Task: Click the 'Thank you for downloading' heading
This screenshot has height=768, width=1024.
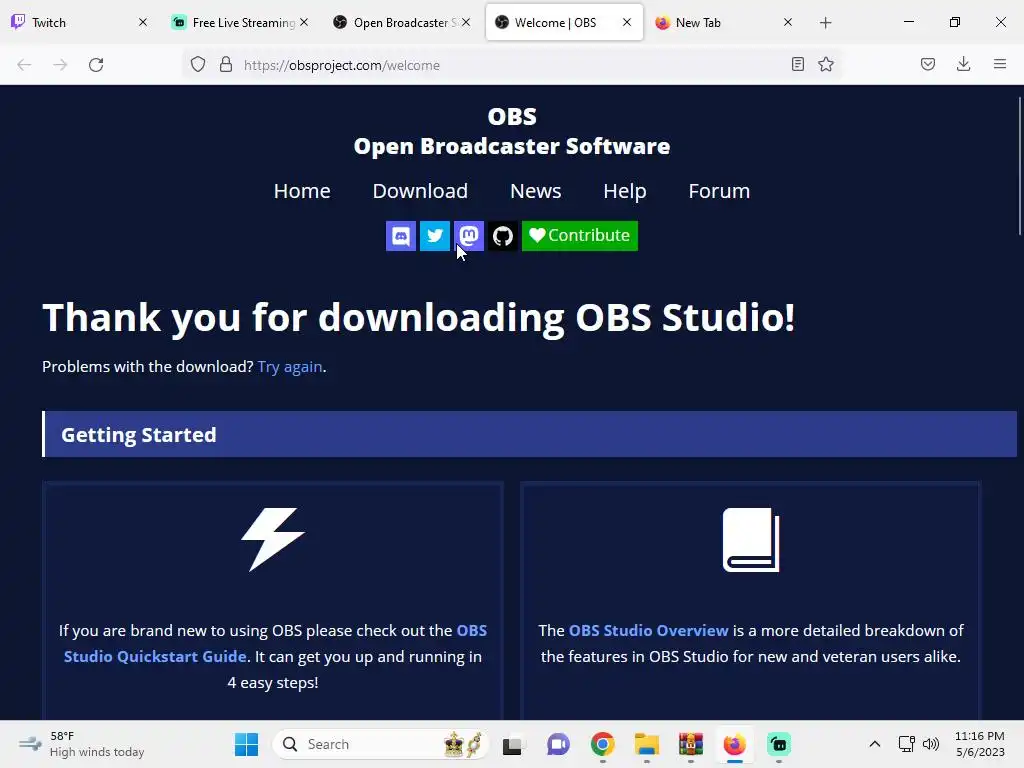Action: [419, 318]
